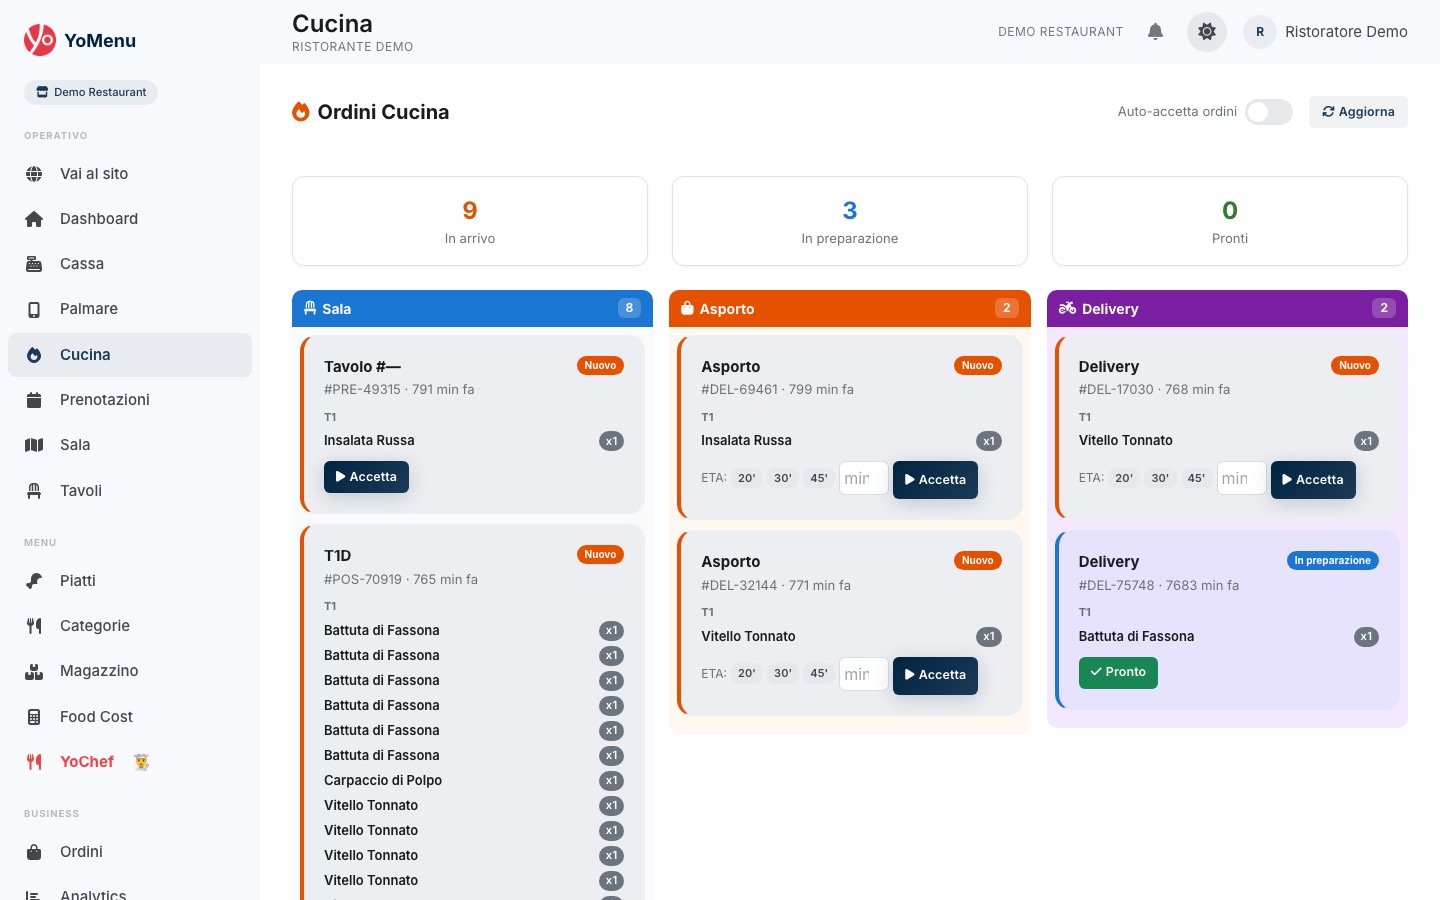Image resolution: width=1440 pixels, height=900 pixels.
Task: Click the Ristoratore Demo avatar icon
Action: (x=1260, y=32)
